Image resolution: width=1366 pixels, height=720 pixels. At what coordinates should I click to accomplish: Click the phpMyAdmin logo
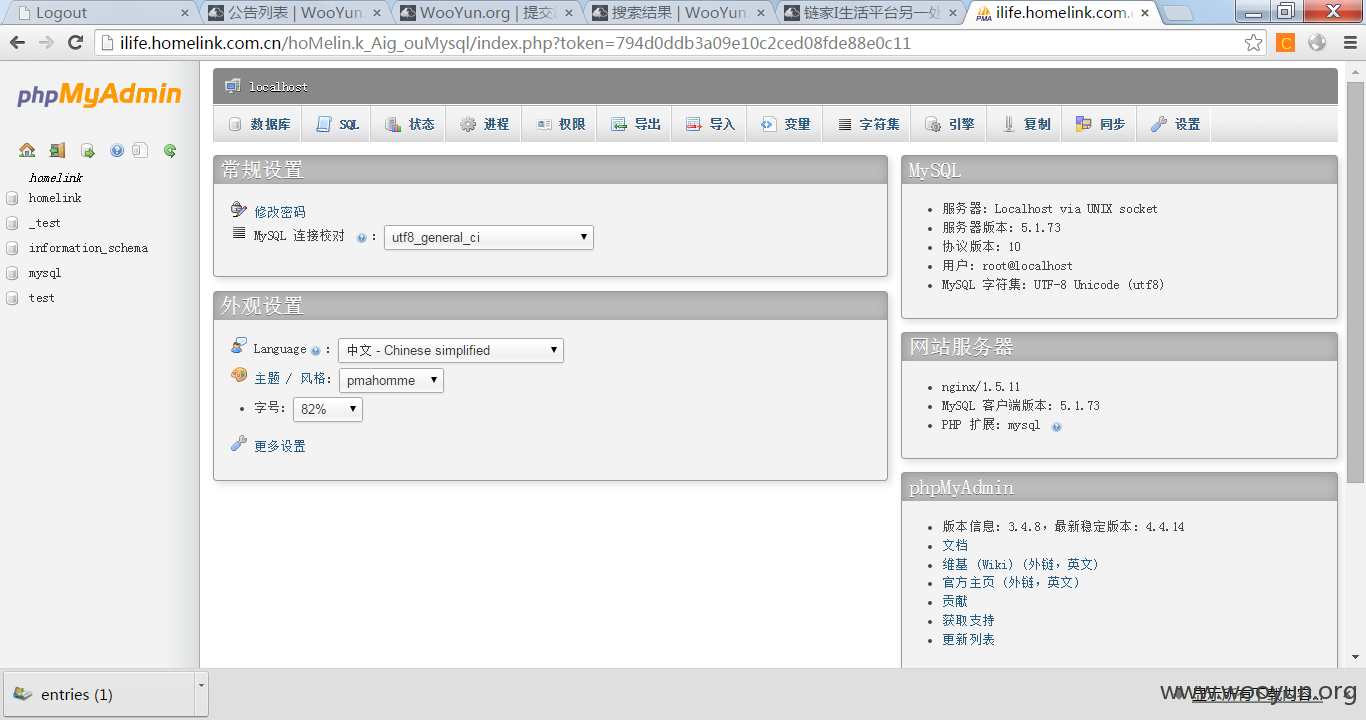[x=99, y=95]
